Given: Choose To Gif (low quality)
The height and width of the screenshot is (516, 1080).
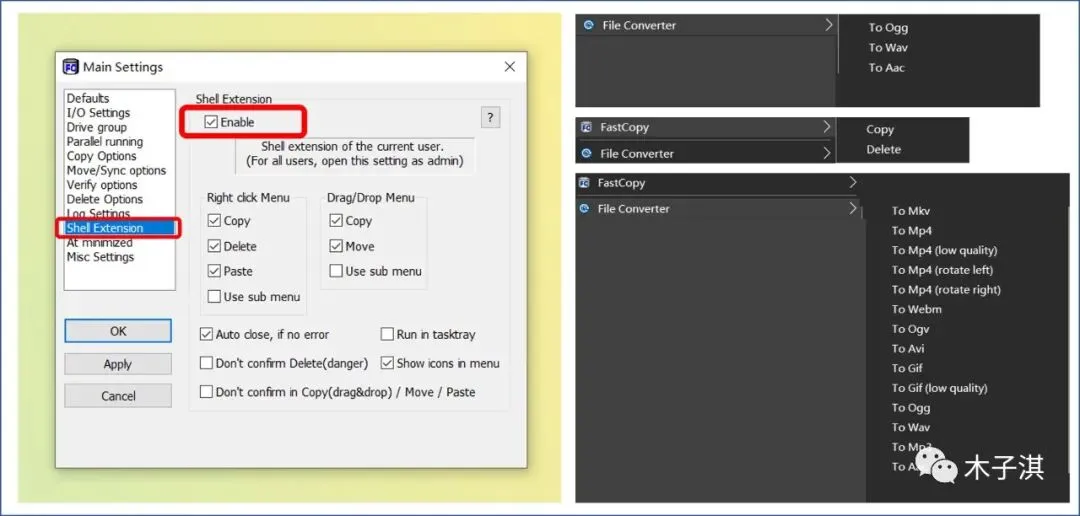Looking at the screenshot, I should [x=939, y=388].
